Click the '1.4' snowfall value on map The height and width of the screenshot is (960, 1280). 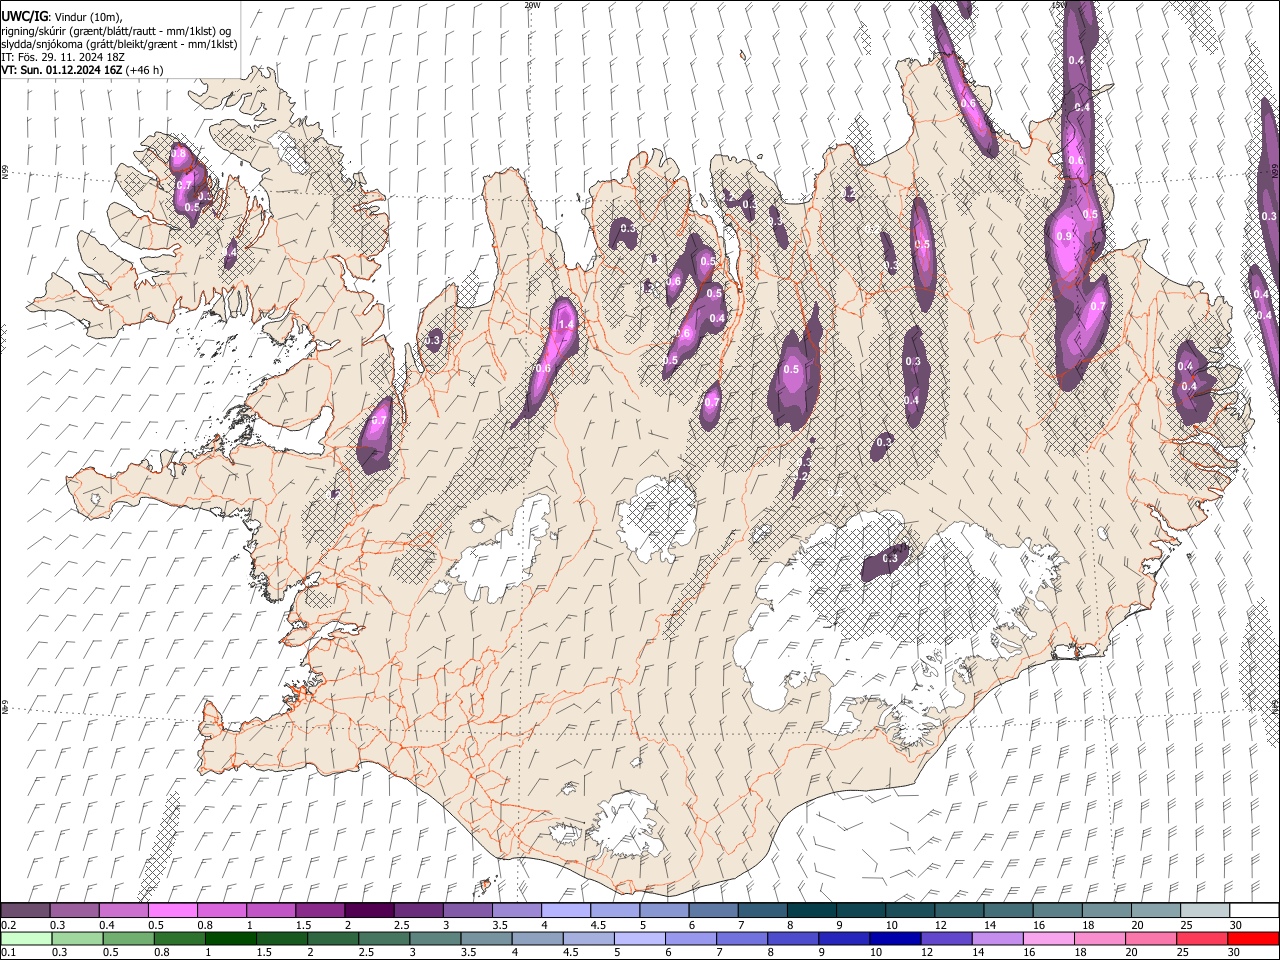click(566, 324)
